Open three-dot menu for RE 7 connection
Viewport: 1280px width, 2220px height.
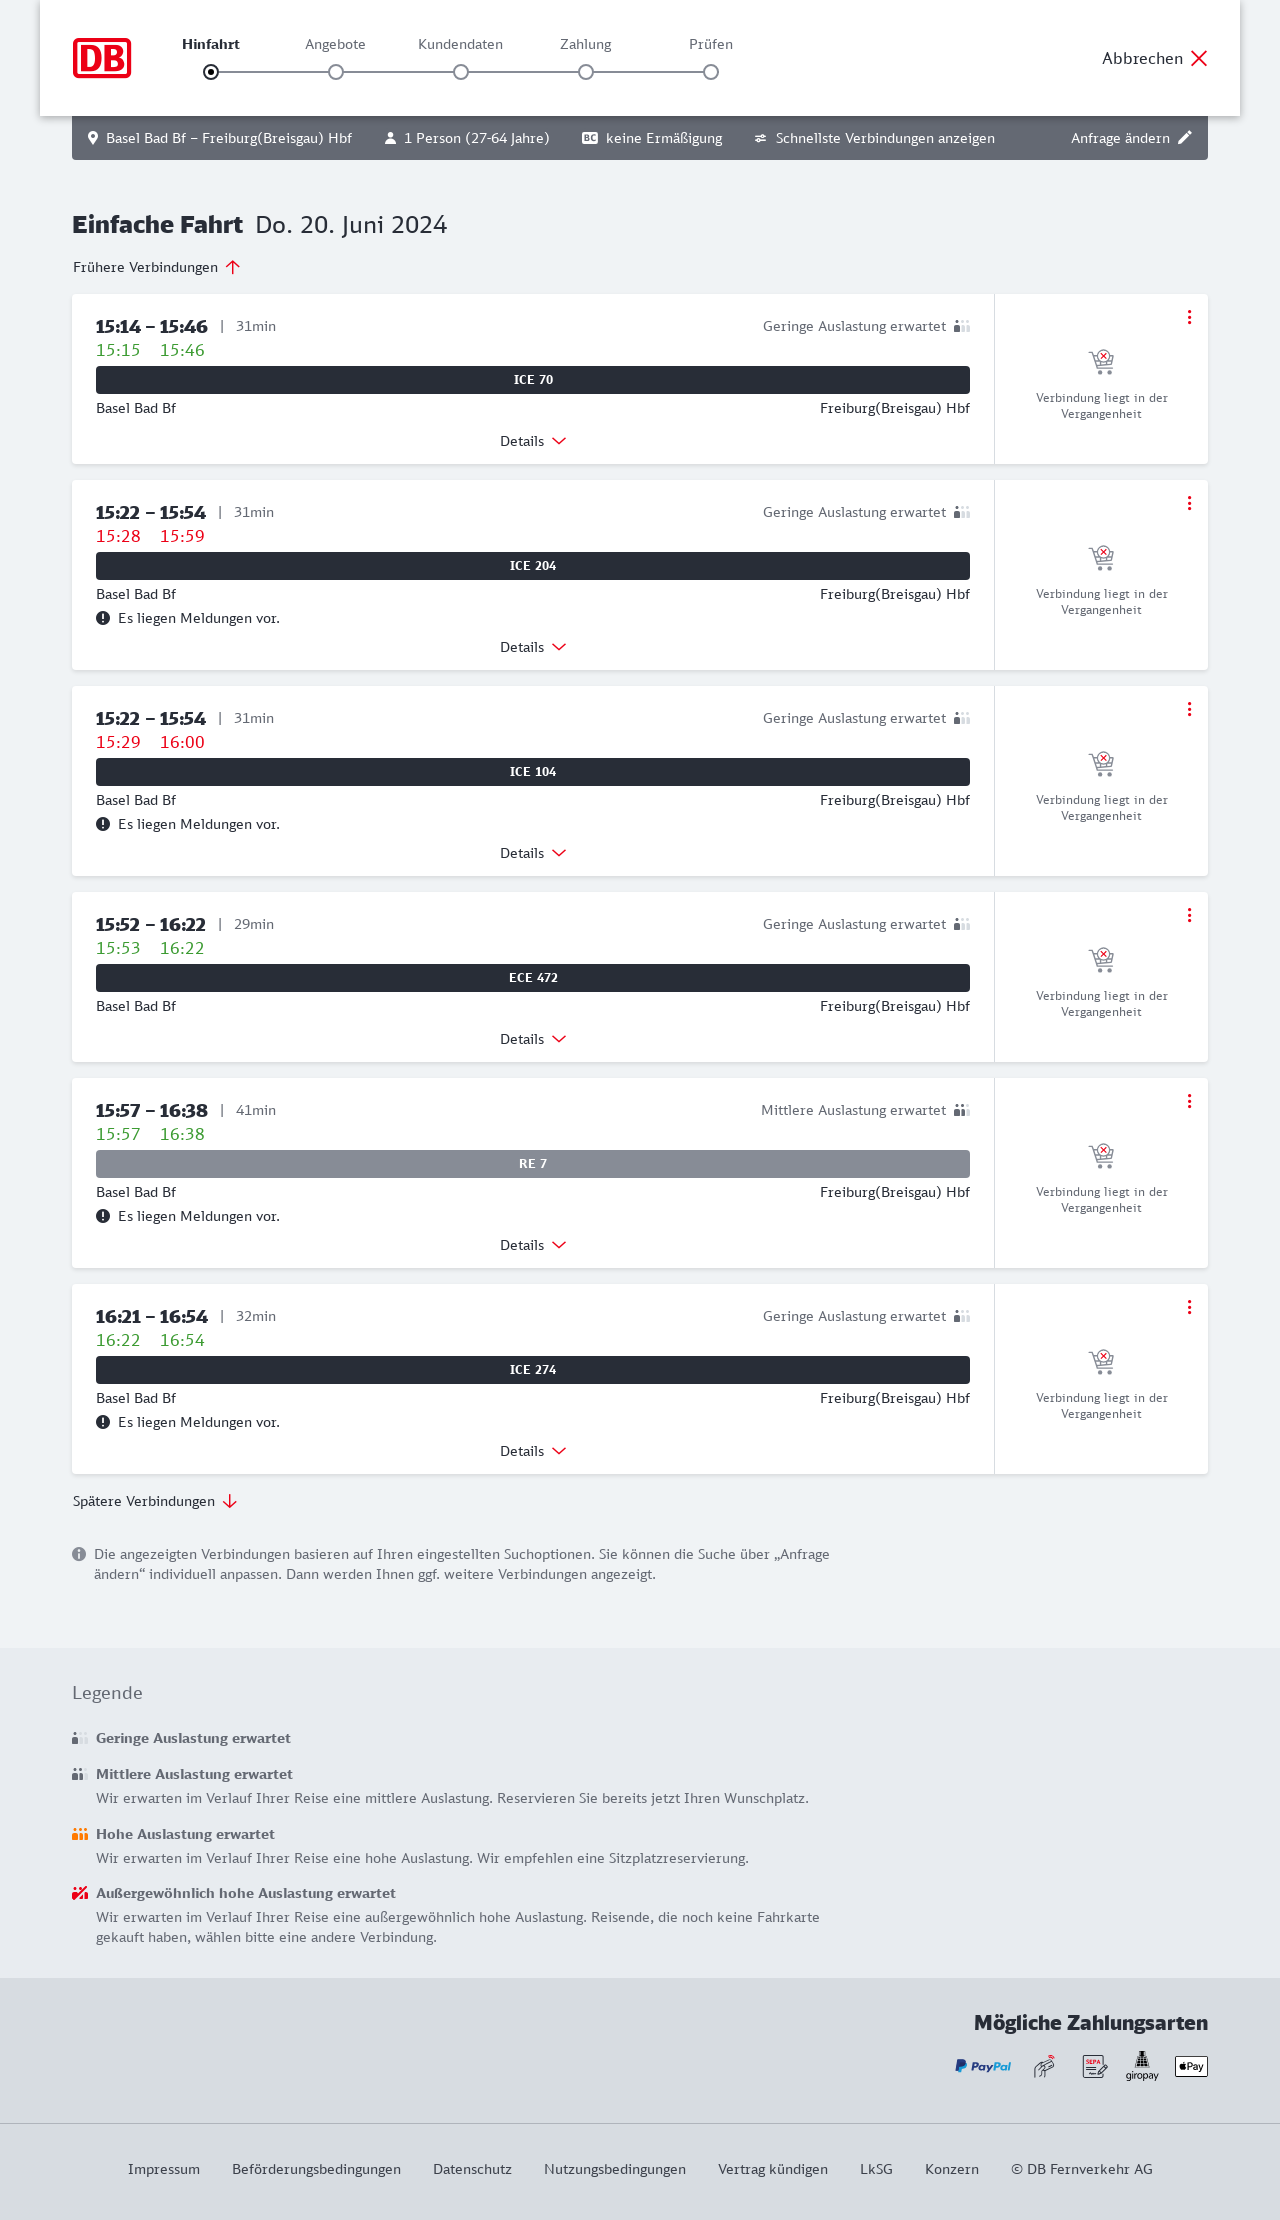1189,1101
